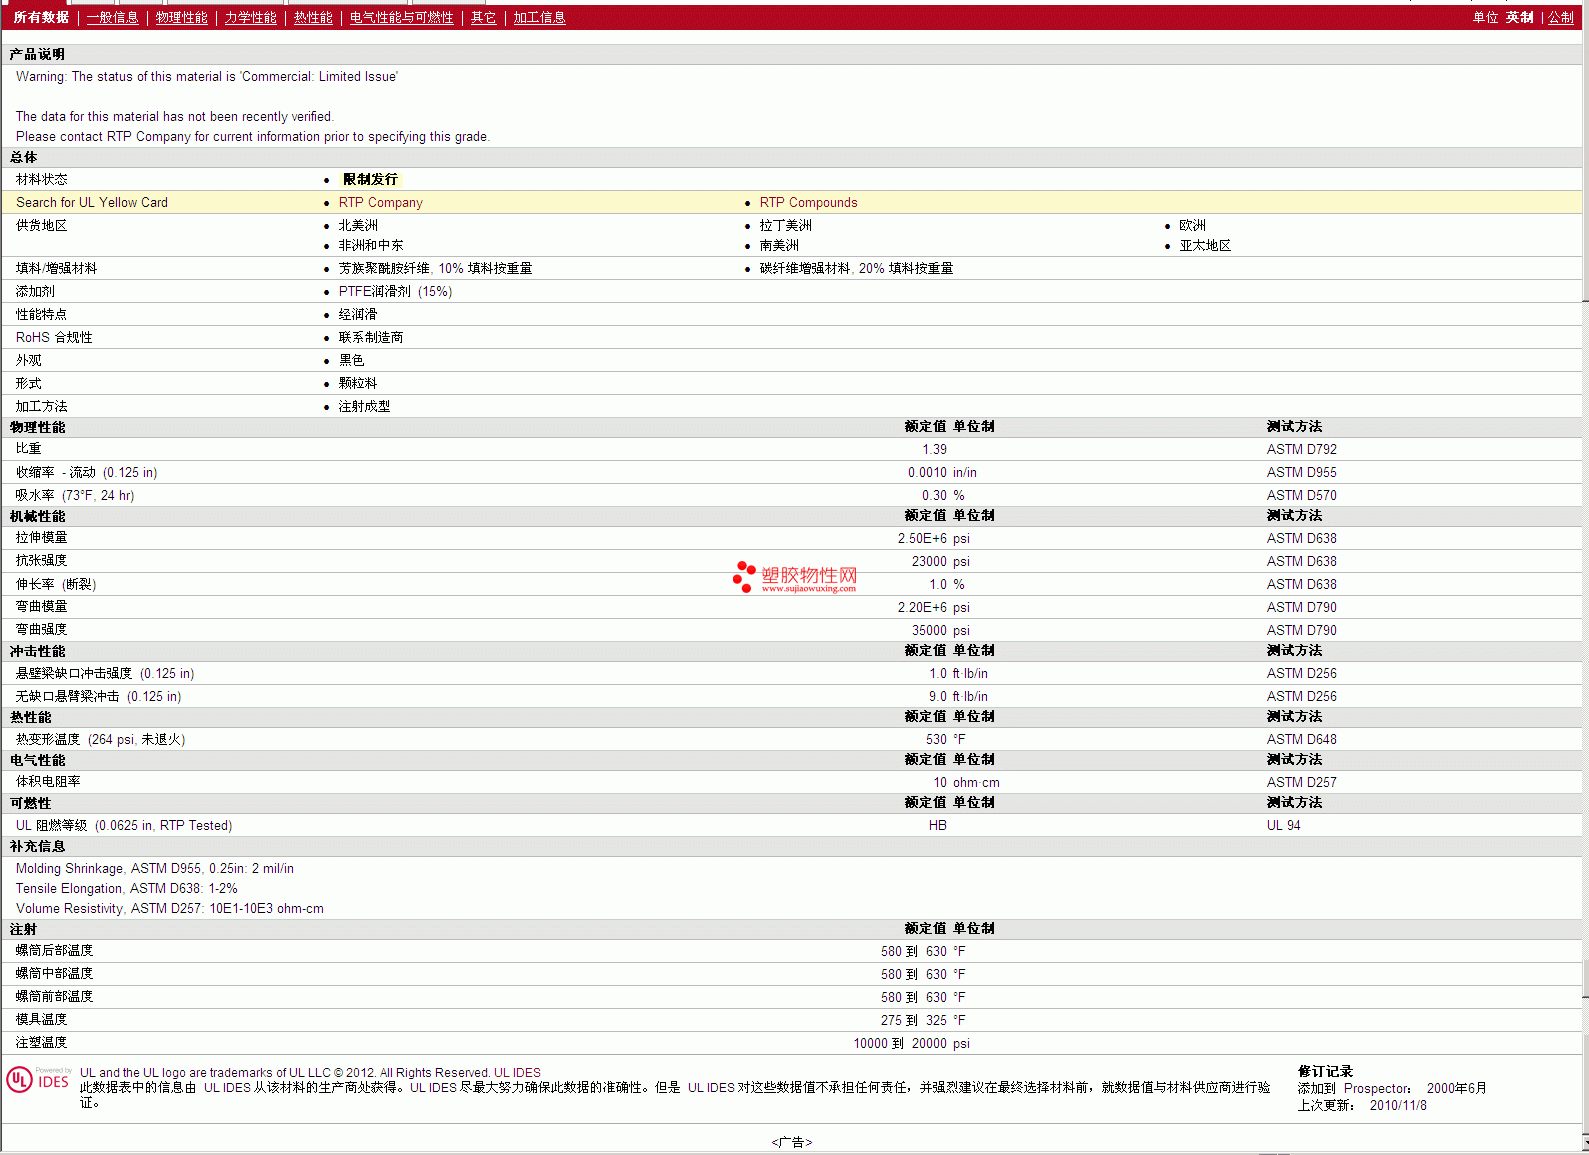Open the 所有数据 tab
This screenshot has height=1155, width=1589.
41,18
